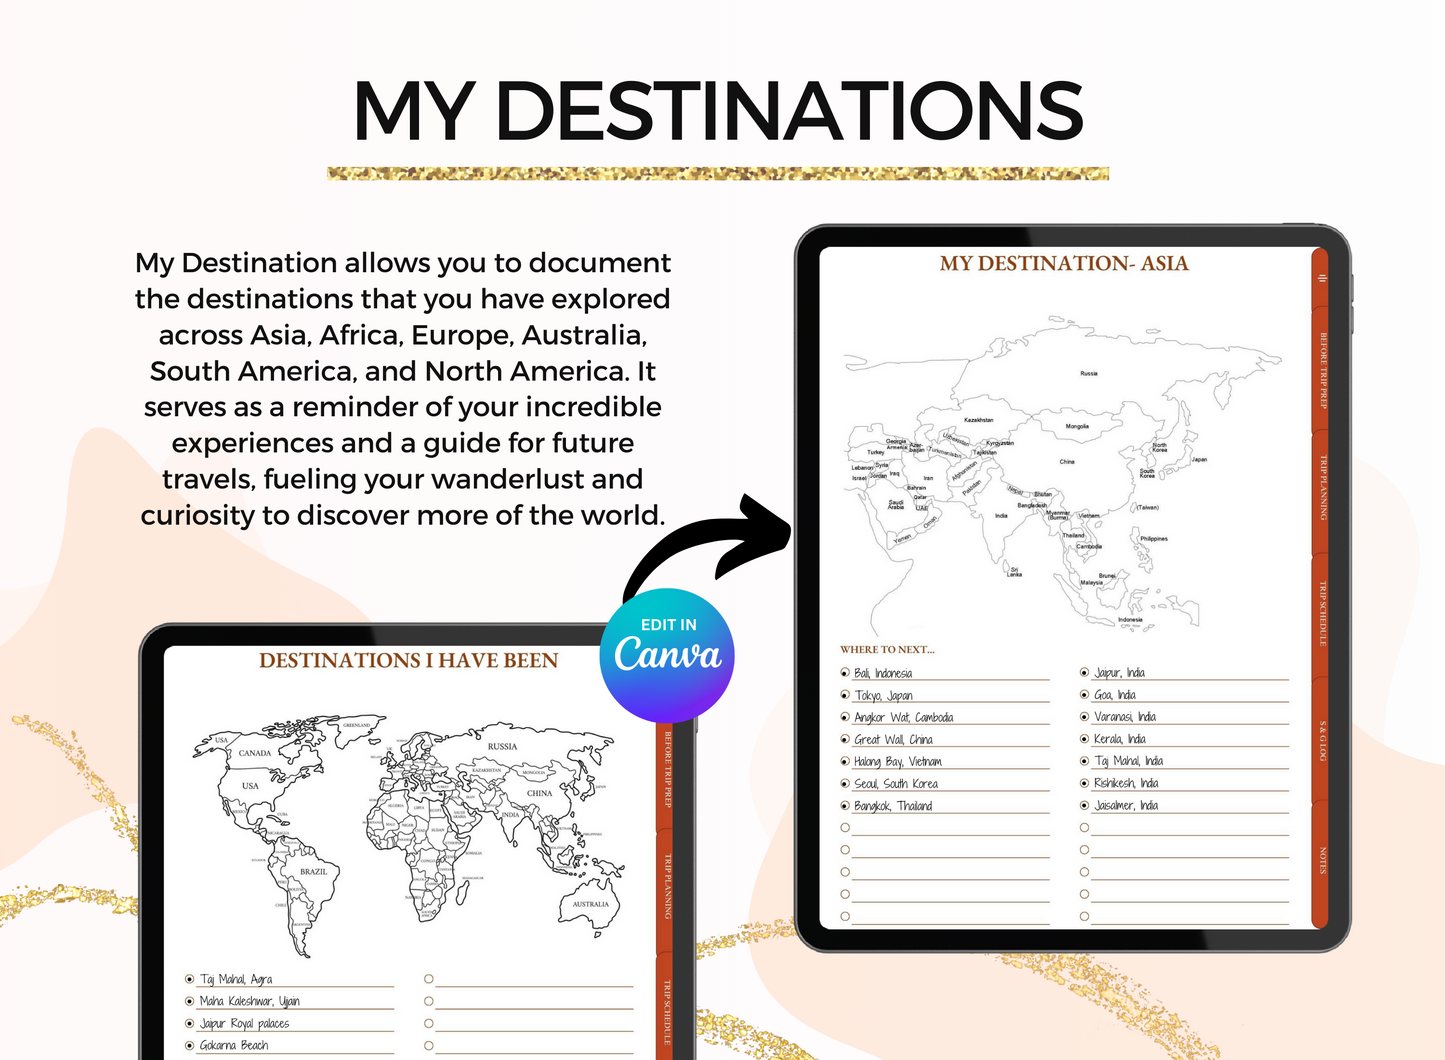This screenshot has width=1445, height=1060.
Task: Select the radio beside Bali, Indonesia
Action: 845,673
